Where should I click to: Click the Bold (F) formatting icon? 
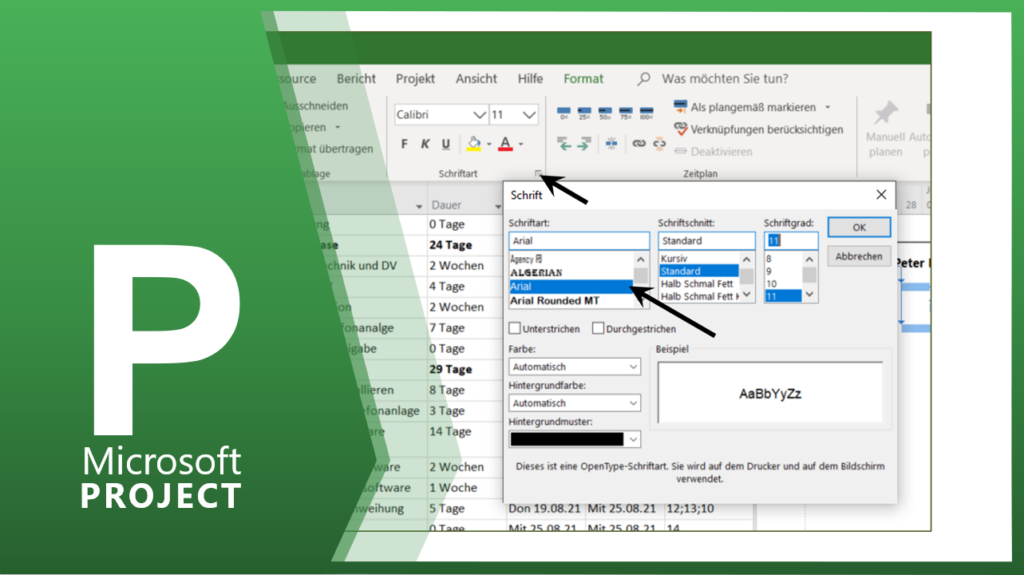(x=405, y=144)
